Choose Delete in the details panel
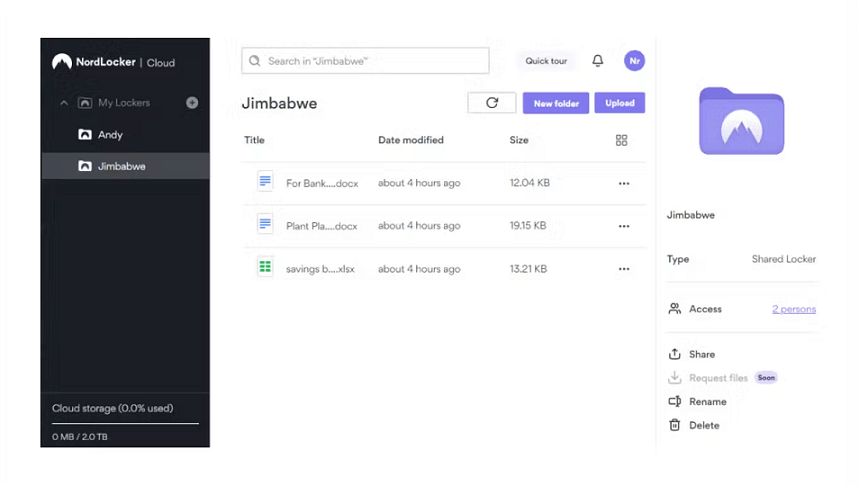This screenshot has height=486, width=859. coord(703,425)
